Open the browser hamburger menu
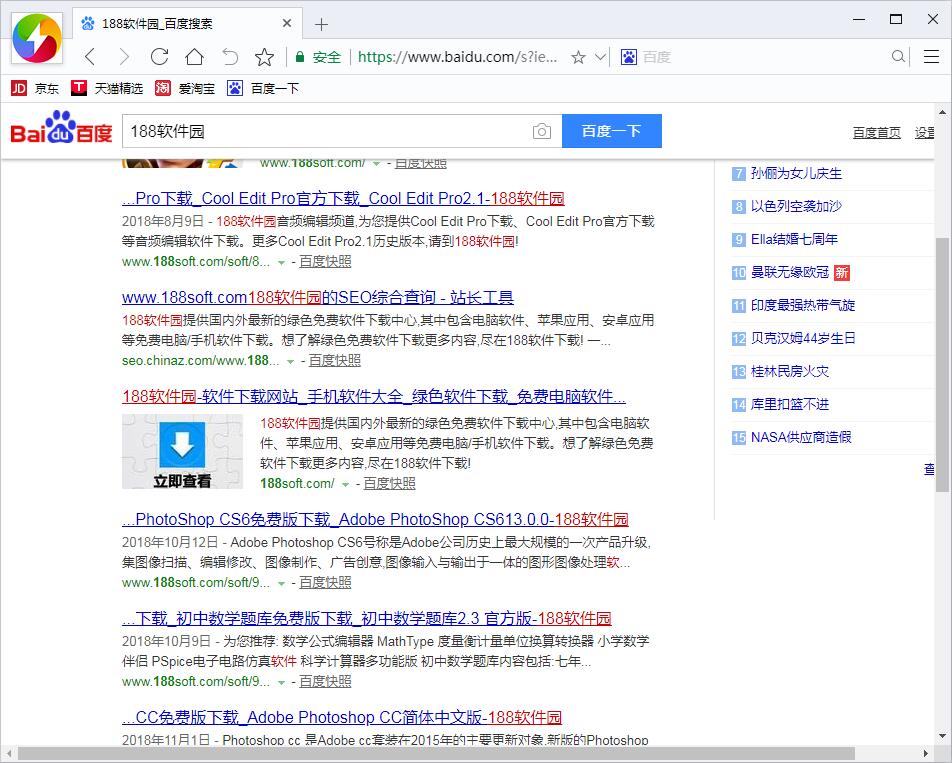 coord(930,57)
